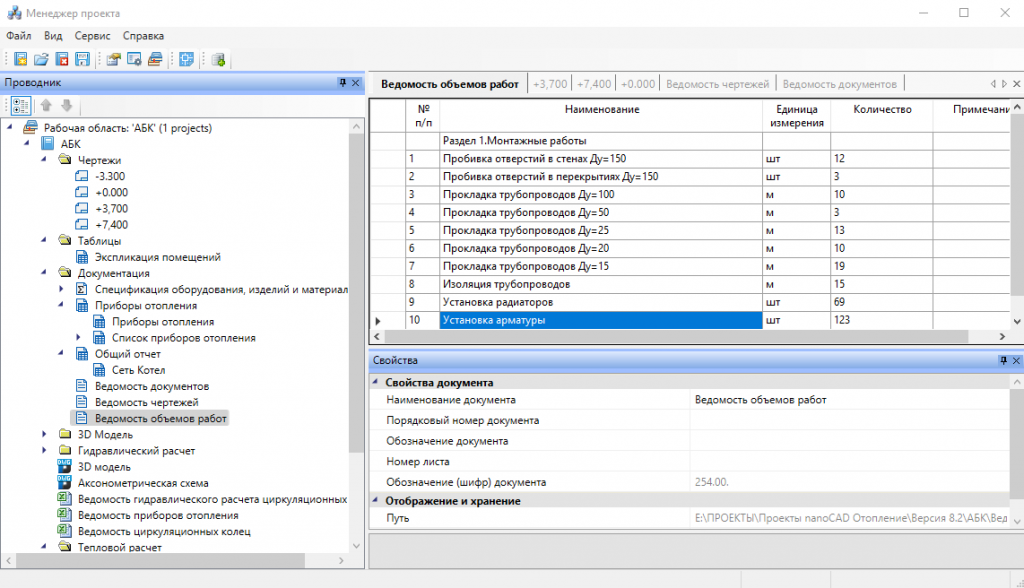Collapse the Документация folder
The image size is (1024, 588).
tap(44, 272)
